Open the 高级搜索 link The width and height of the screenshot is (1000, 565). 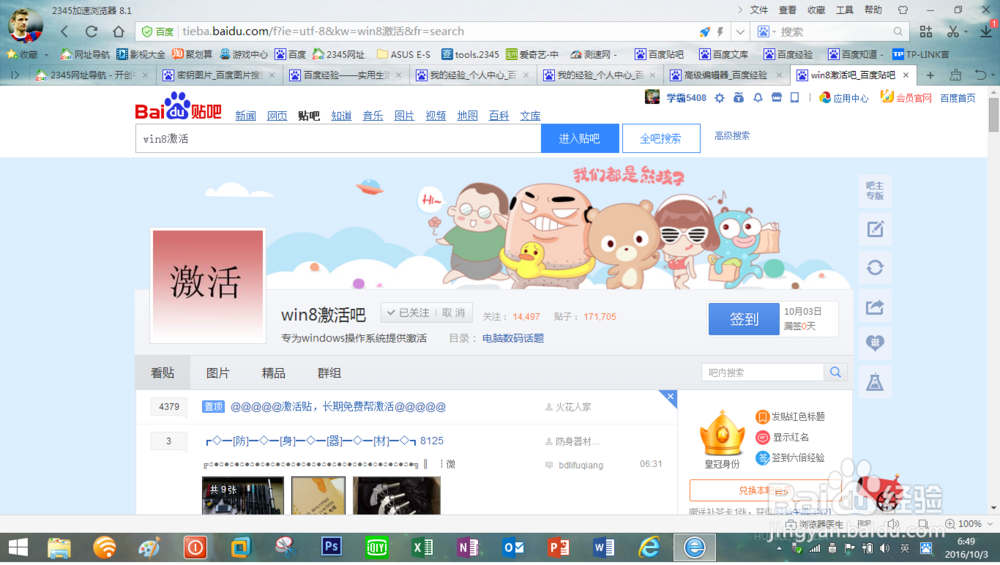(732, 136)
